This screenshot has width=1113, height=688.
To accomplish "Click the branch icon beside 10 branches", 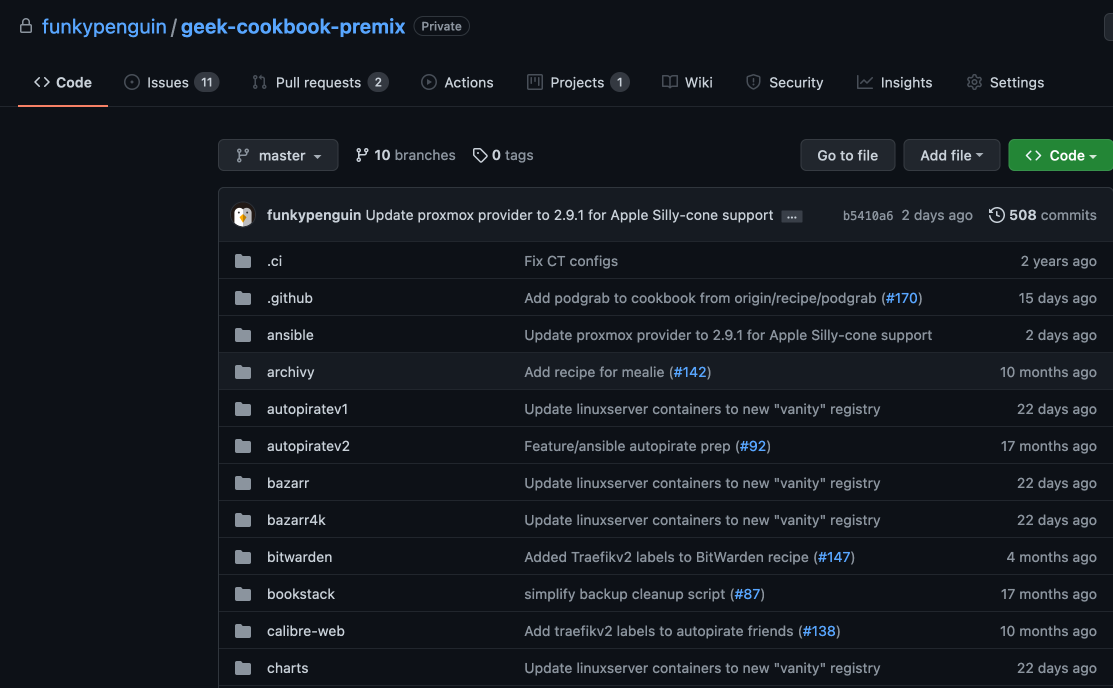I will (x=362, y=155).
